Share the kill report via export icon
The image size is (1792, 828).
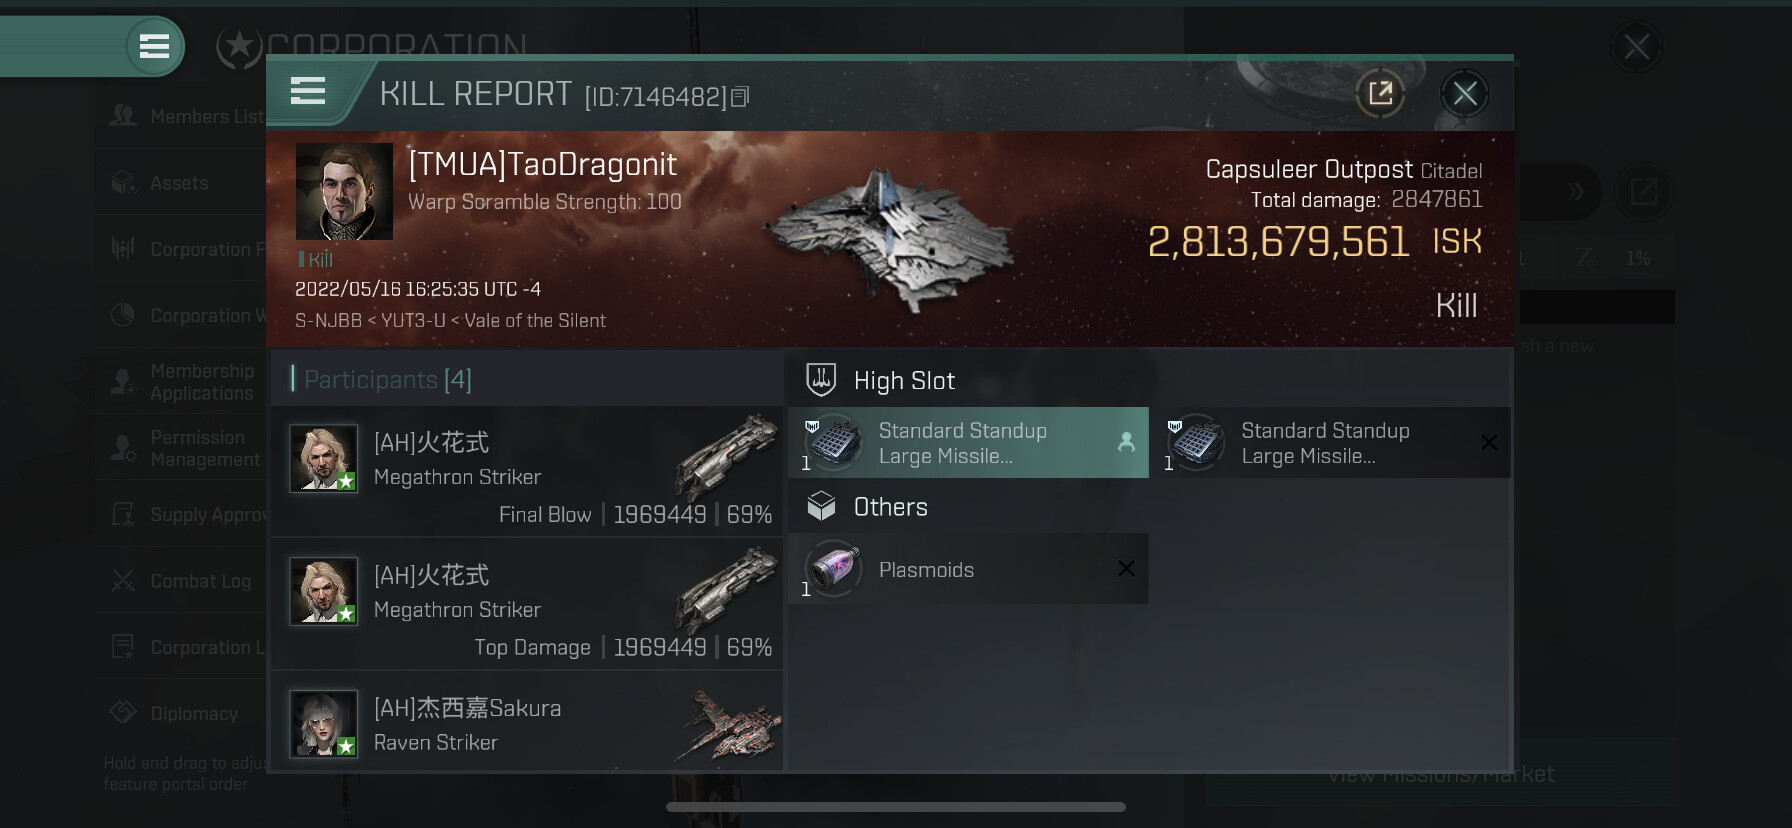(x=1380, y=93)
